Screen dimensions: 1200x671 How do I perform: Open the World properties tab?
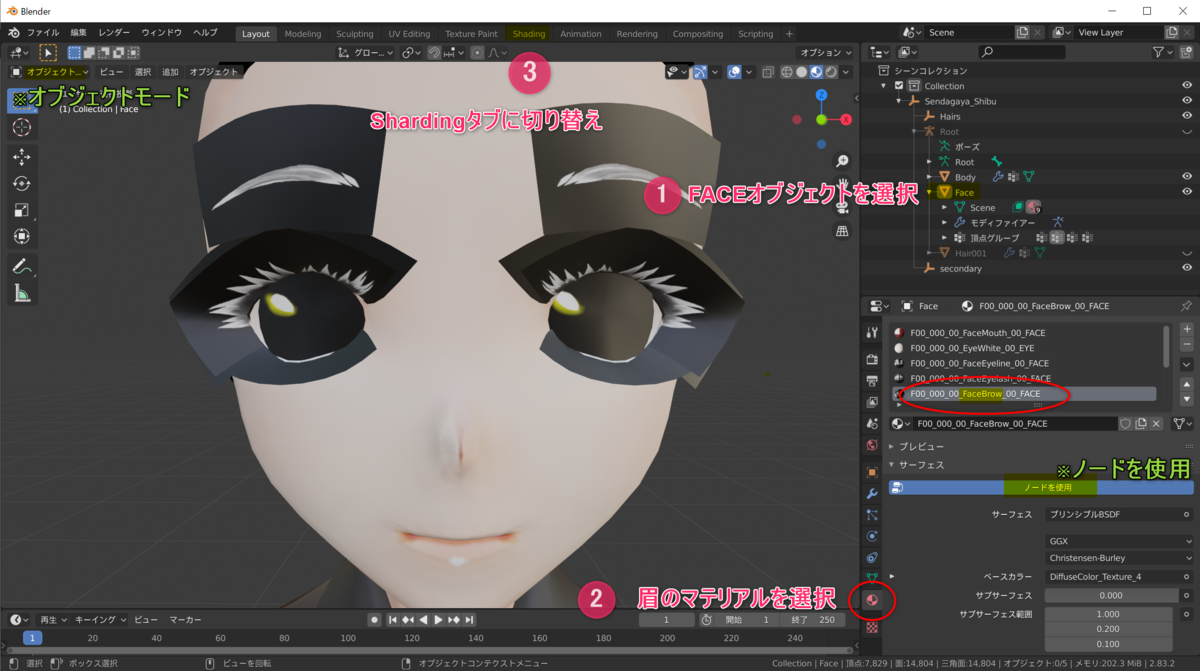coord(872,445)
